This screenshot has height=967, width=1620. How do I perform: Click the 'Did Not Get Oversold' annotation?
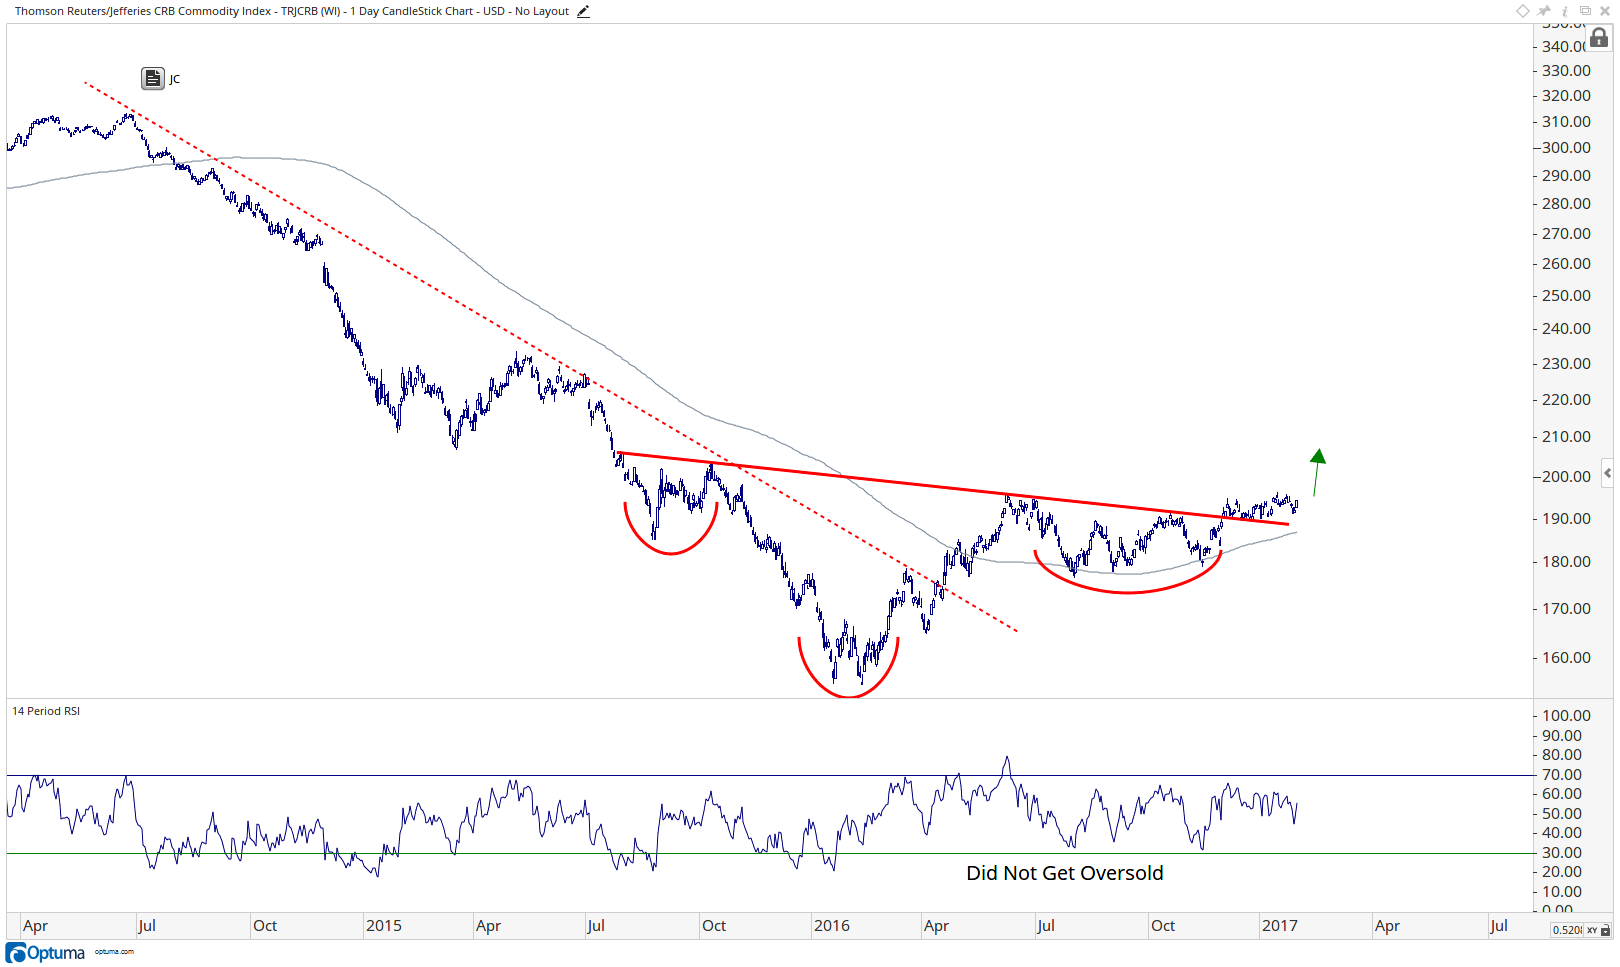tap(1065, 873)
